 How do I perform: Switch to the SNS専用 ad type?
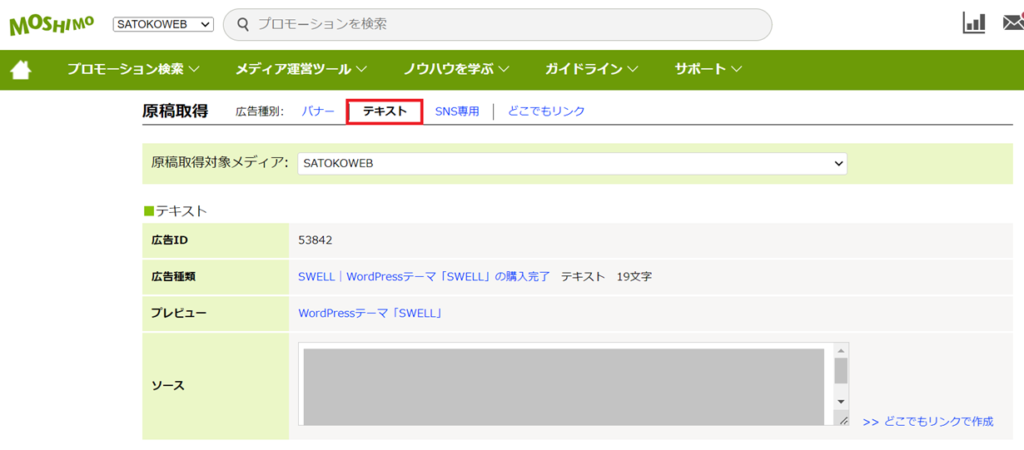(x=456, y=112)
